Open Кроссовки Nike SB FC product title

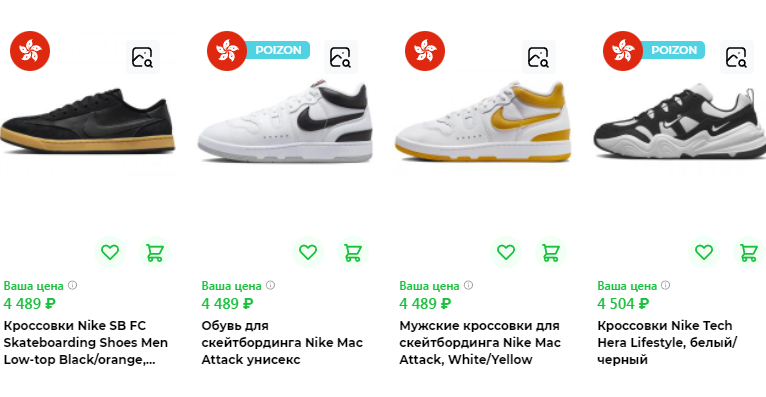[85, 342]
